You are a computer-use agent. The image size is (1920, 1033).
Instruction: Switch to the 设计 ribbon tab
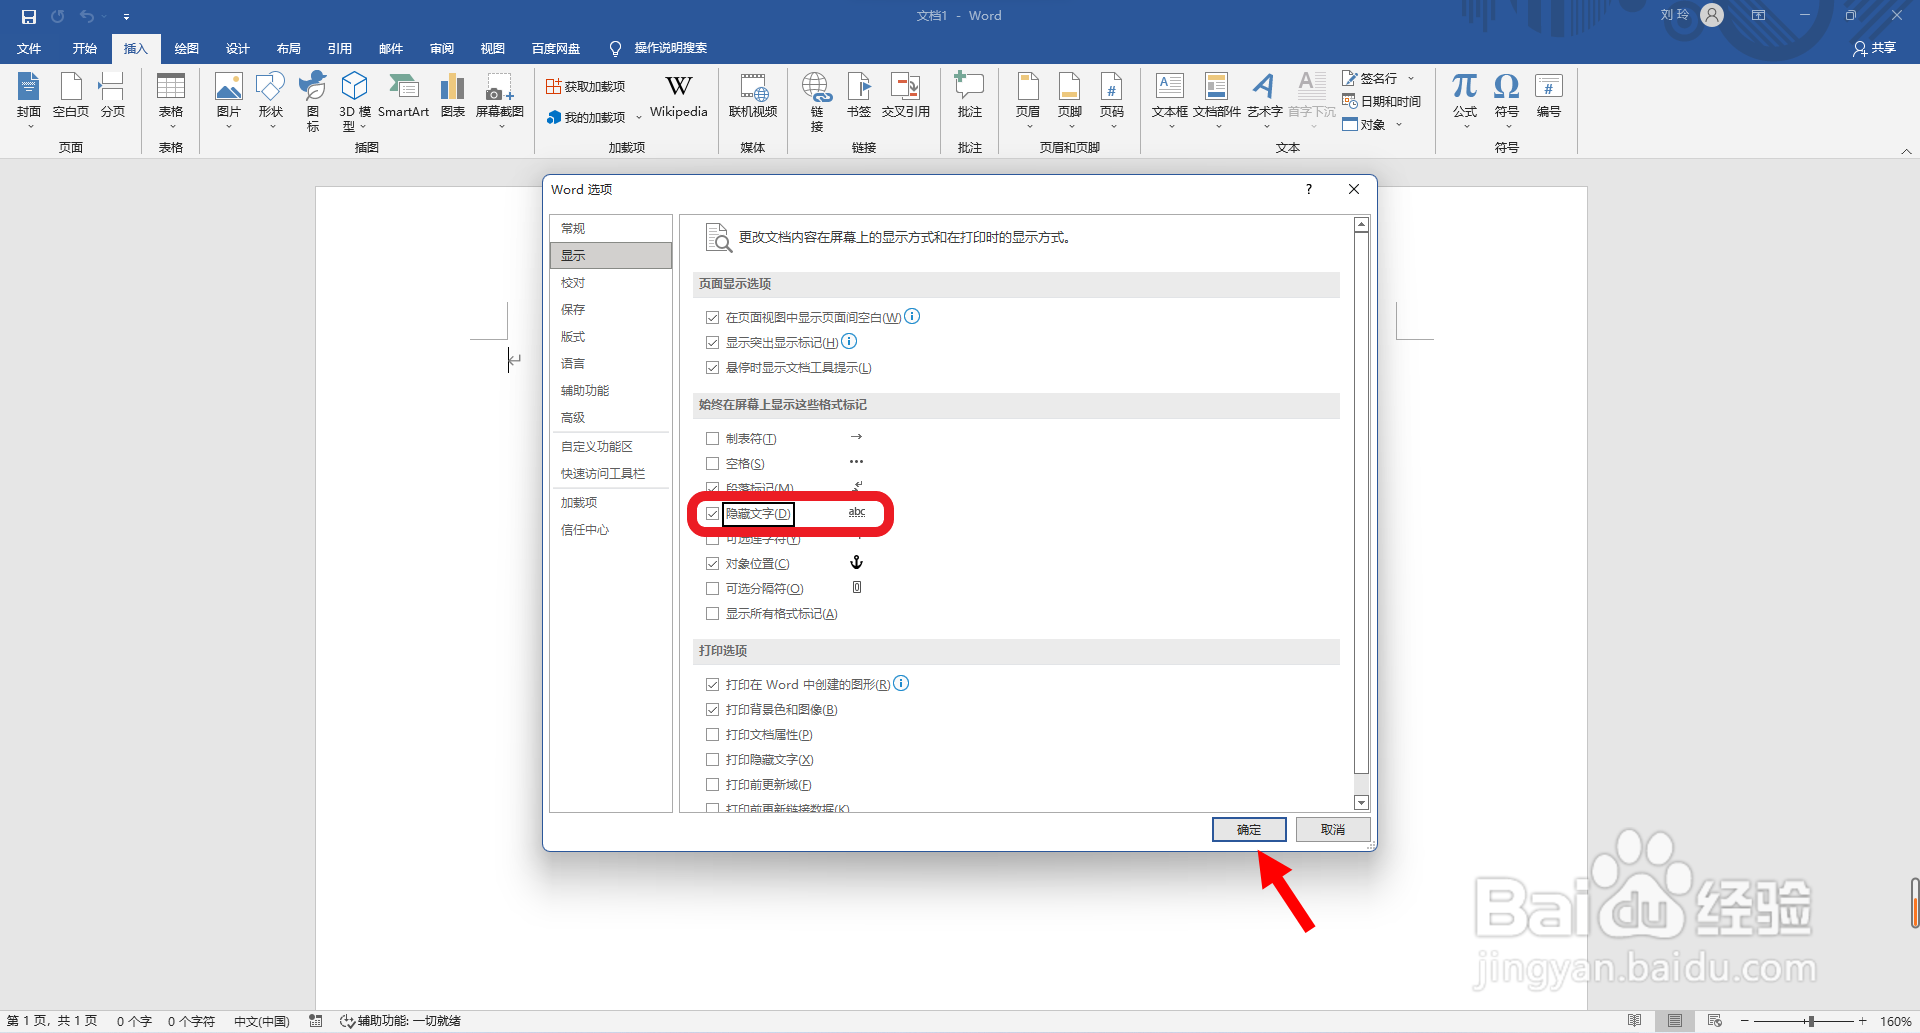click(238, 48)
